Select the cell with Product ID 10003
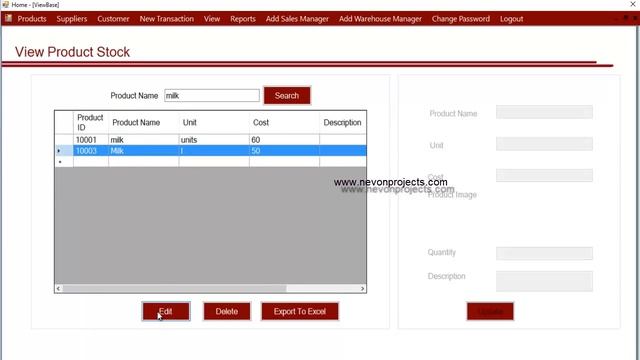This screenshot has height=360, width=640. [91, 151]
